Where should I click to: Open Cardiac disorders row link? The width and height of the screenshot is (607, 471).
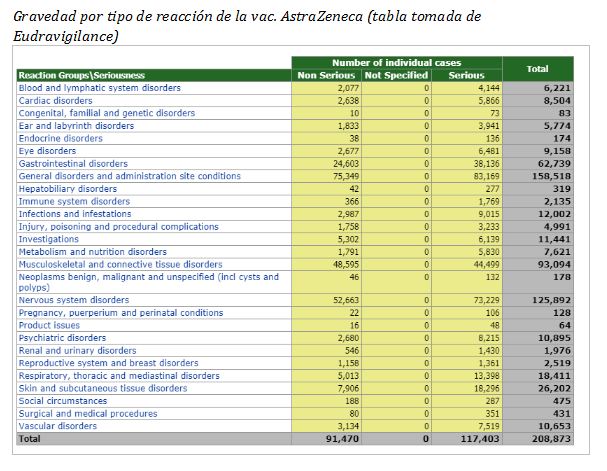point(55,101)
